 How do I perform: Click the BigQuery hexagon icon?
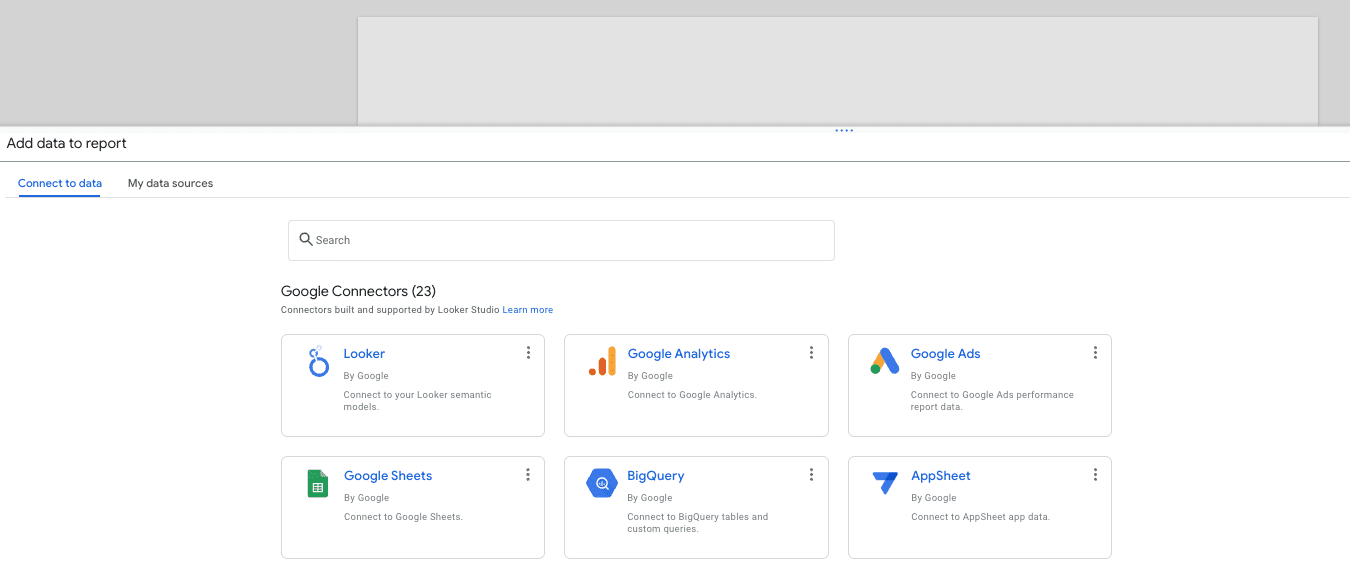602,483
